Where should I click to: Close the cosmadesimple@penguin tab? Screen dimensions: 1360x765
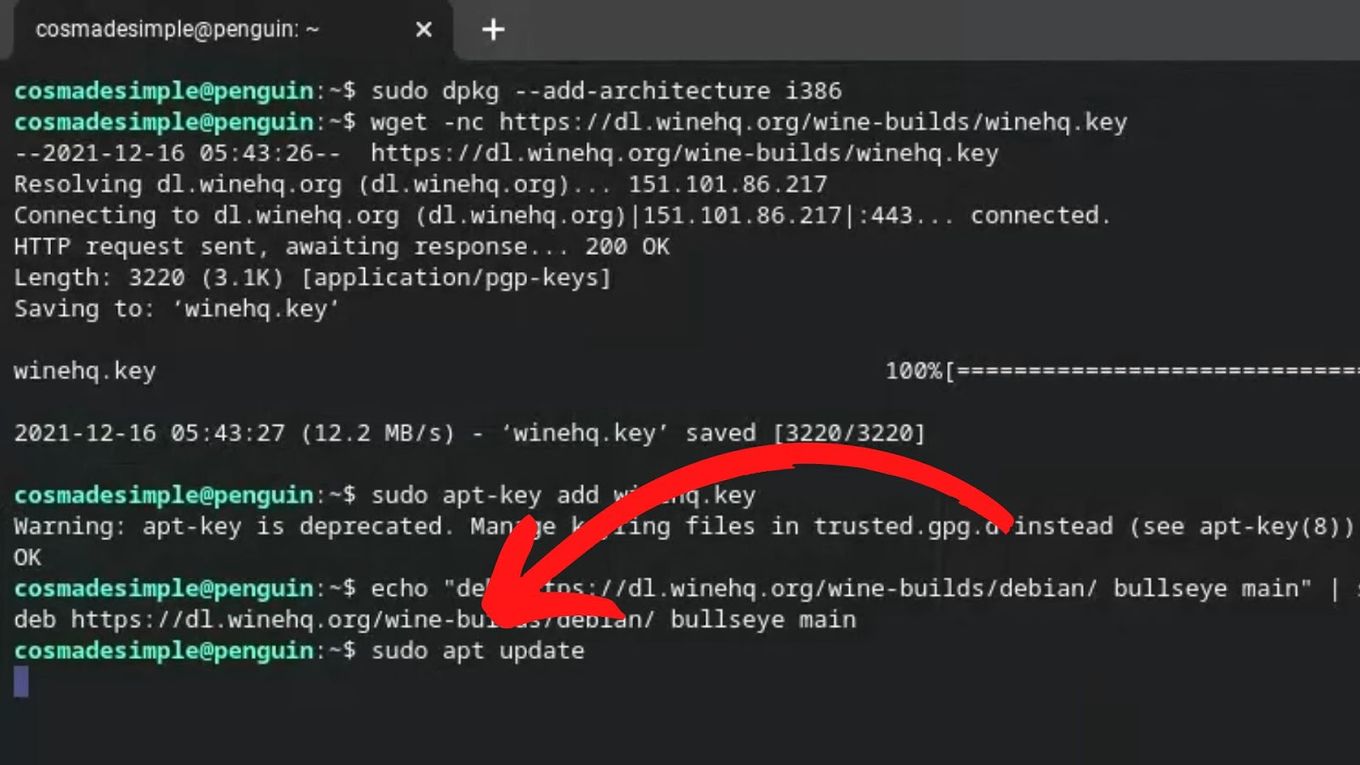pos(423,30)
